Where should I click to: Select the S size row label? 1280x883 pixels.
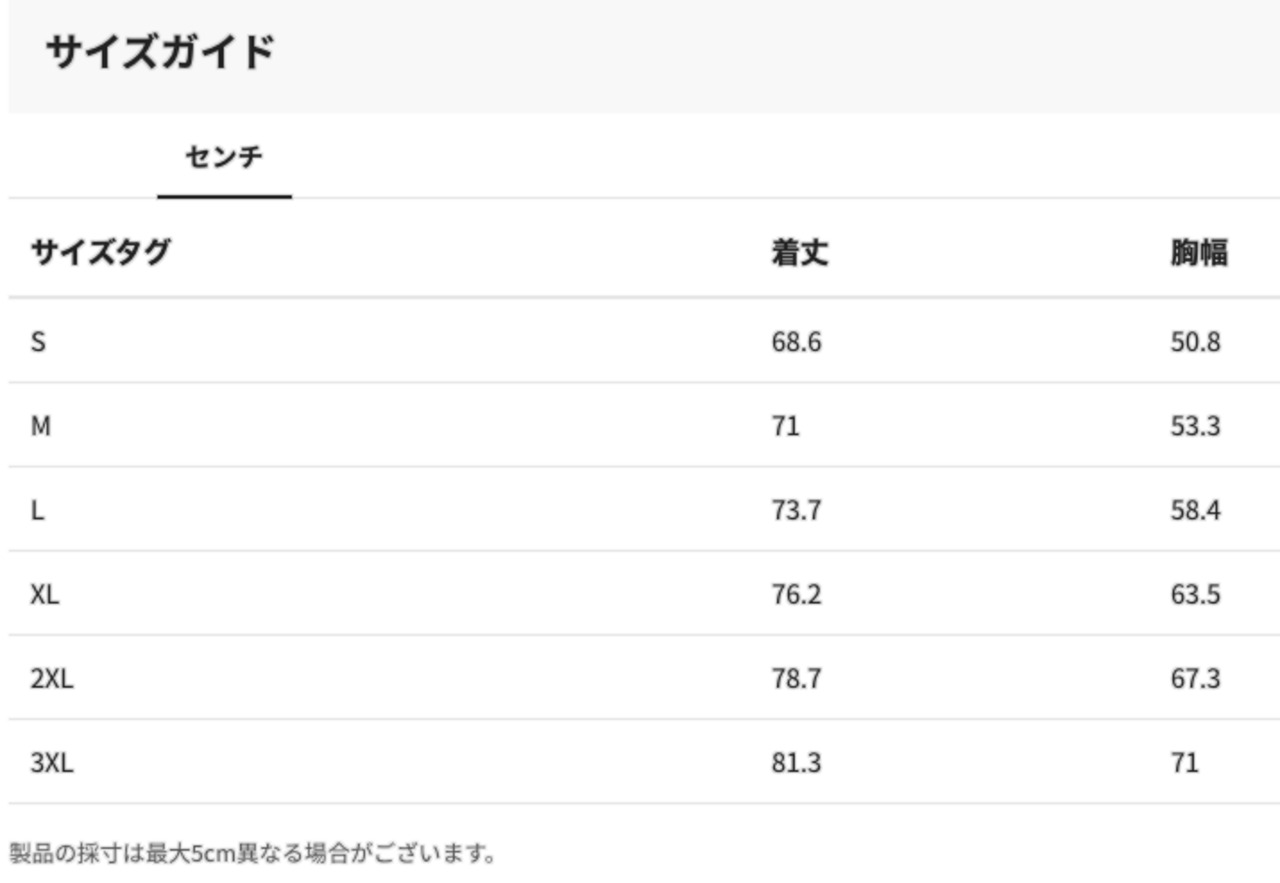pyautogui.click(x=38, y=342)
